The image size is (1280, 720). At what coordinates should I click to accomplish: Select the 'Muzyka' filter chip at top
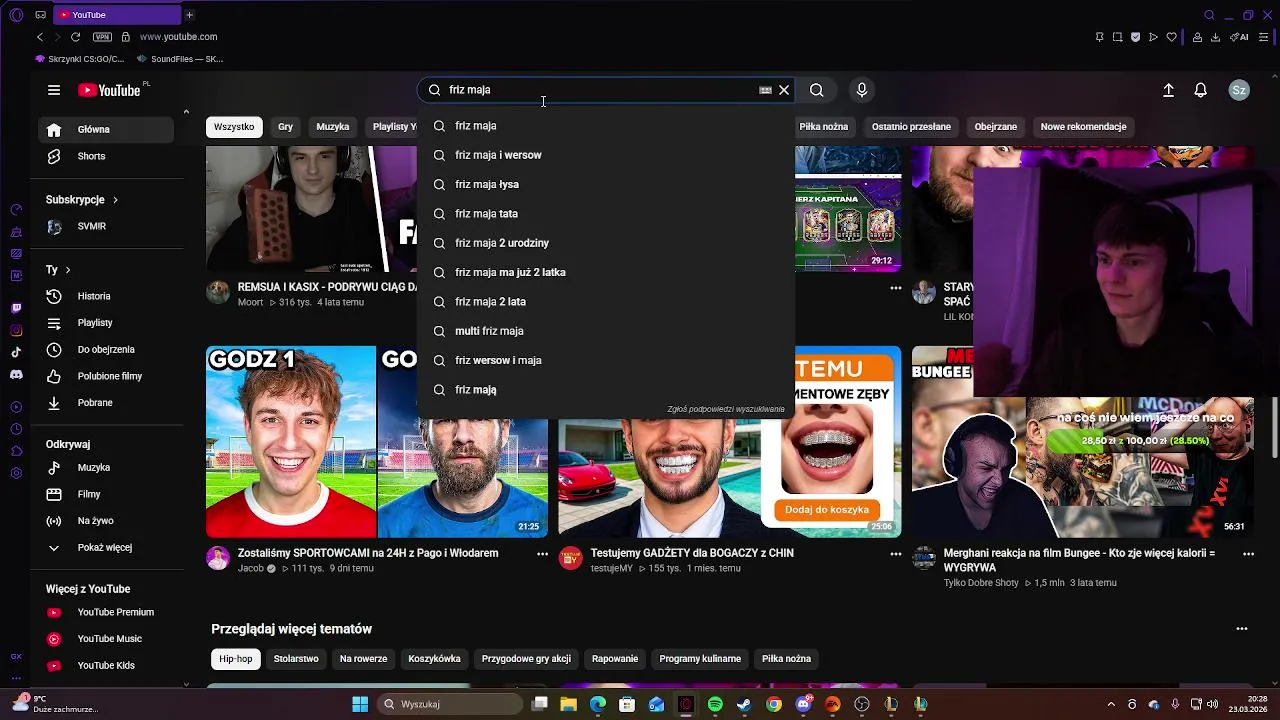pos(333,127)
